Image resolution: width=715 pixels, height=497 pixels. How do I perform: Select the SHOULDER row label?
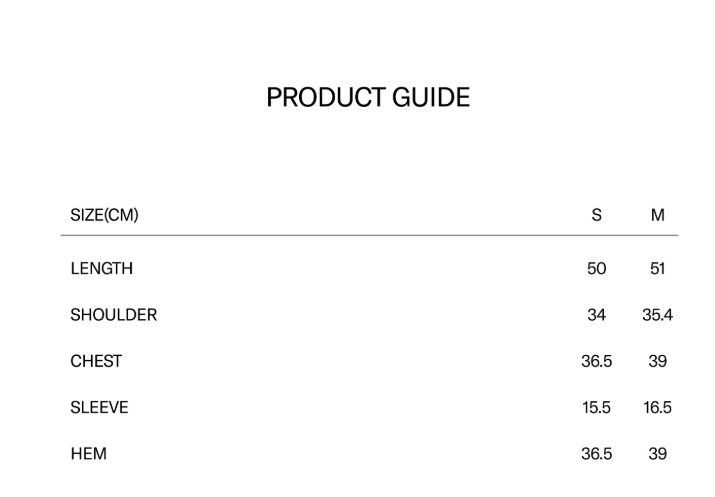point(113,315)
